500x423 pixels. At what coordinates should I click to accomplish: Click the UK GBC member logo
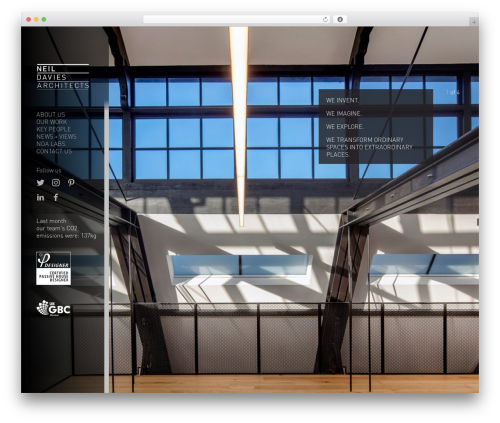53,308
